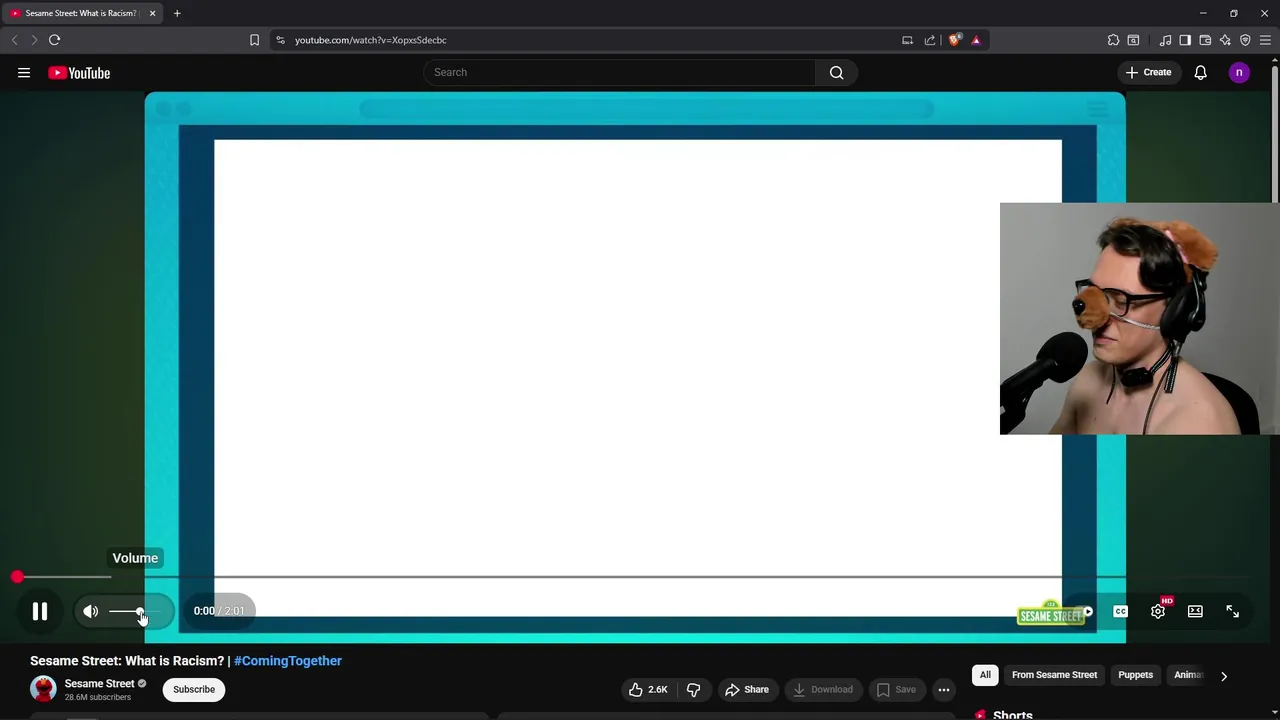Open the Leo AI sparkle icon
The height and width of the screenshot is (720, 1280).
click(1225, 40)
